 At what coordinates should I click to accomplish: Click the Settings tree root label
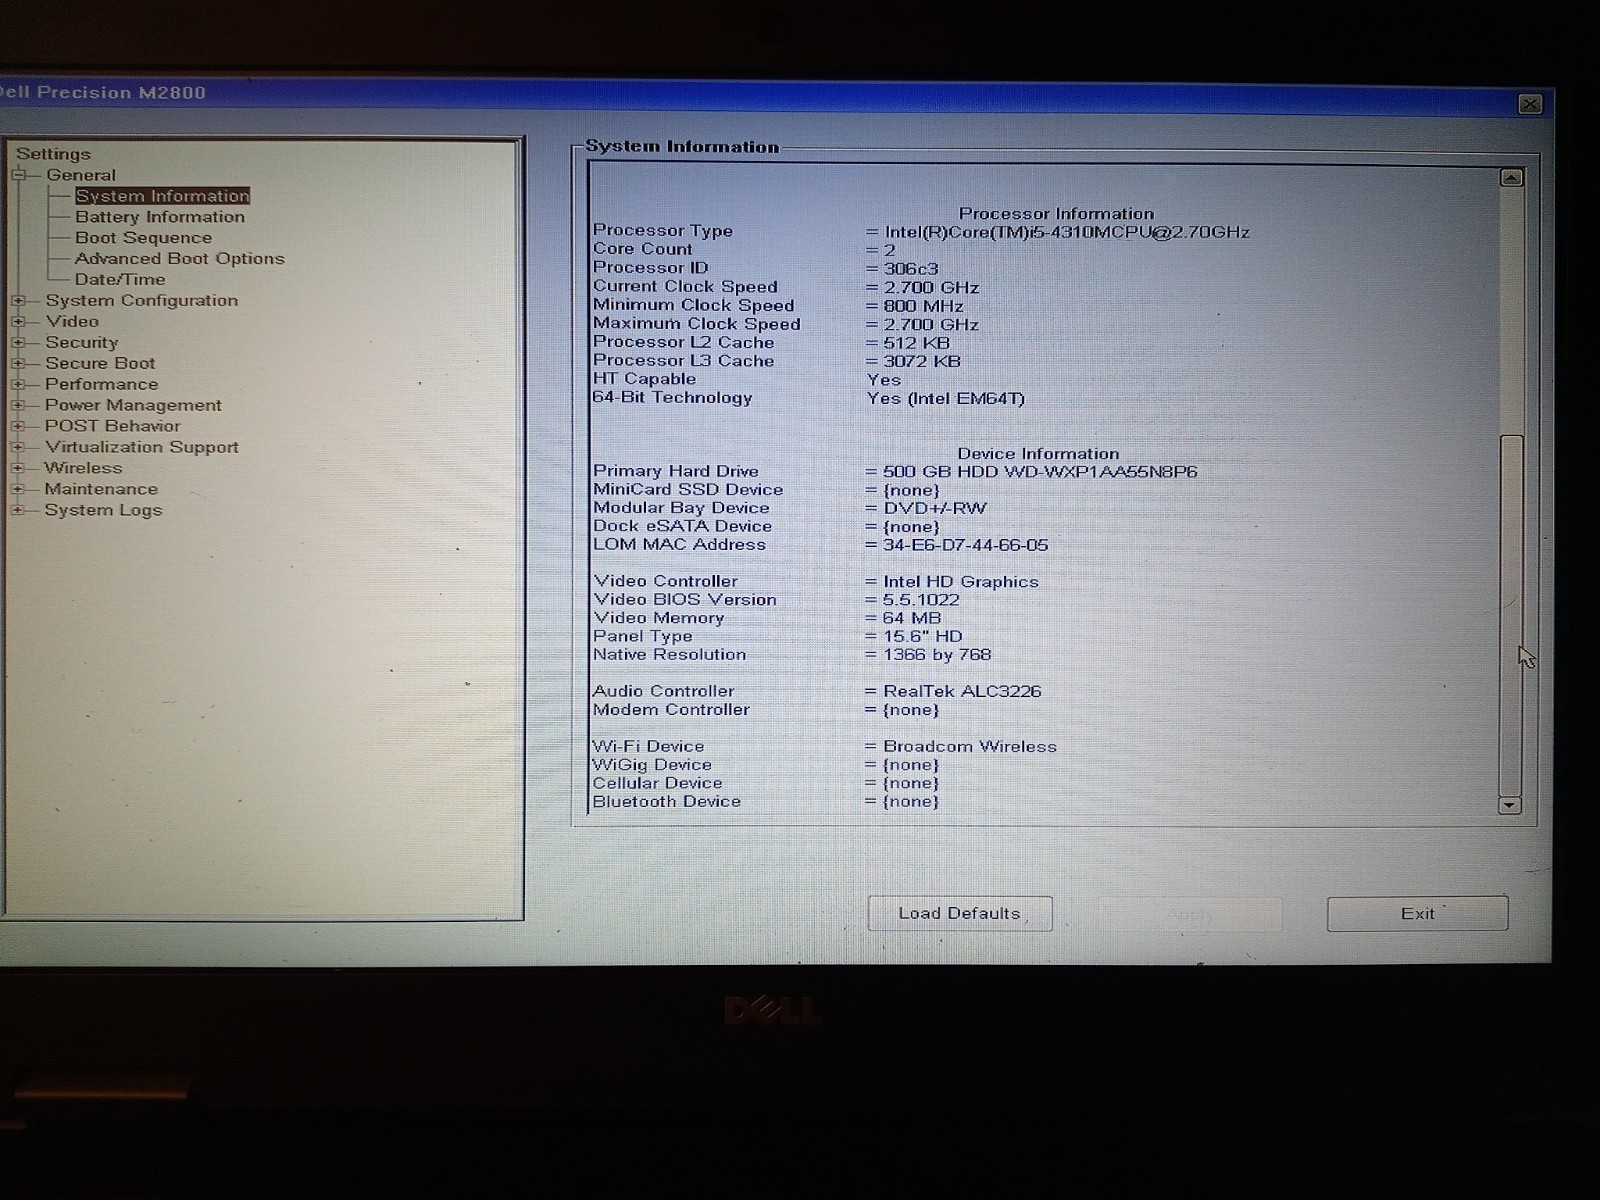tap(53, 154)
